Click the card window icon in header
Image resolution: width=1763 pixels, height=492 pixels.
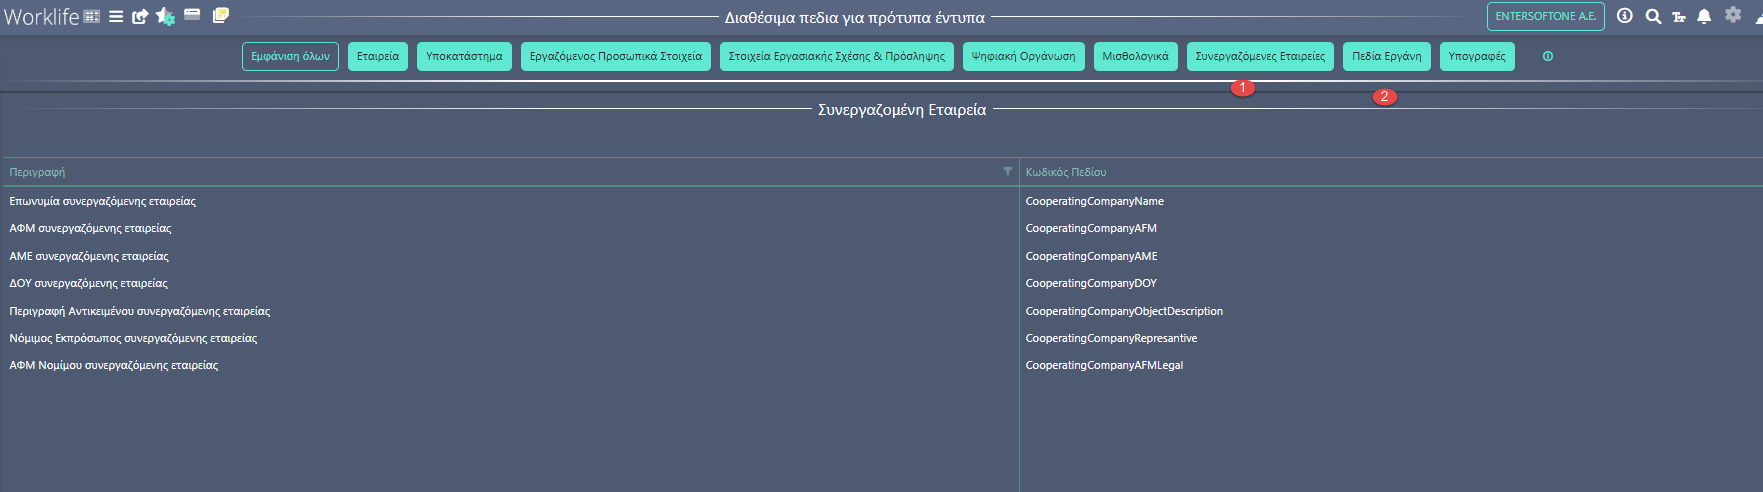(192, 15)
